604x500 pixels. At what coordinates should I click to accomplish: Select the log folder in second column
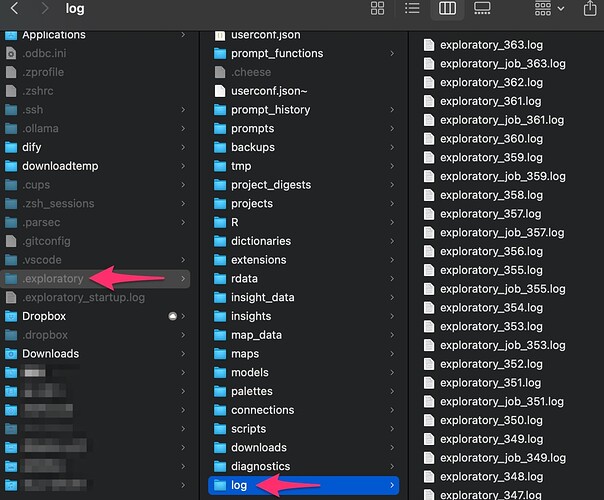click(241, 485)
